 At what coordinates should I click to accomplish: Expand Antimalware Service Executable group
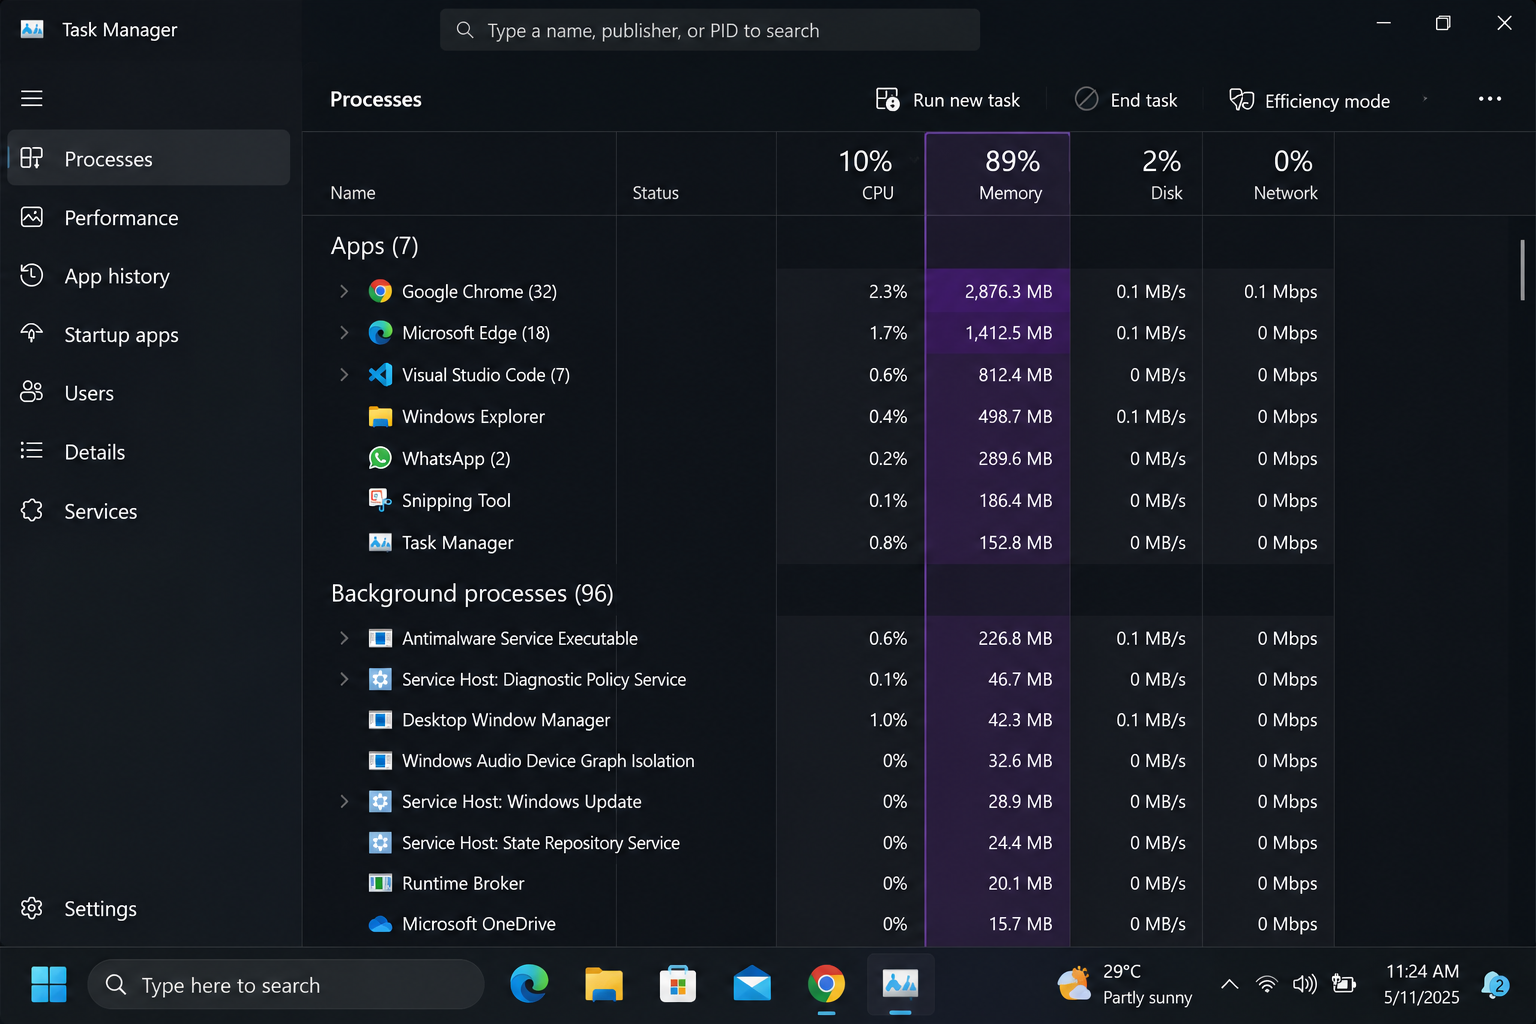(344, 638)
